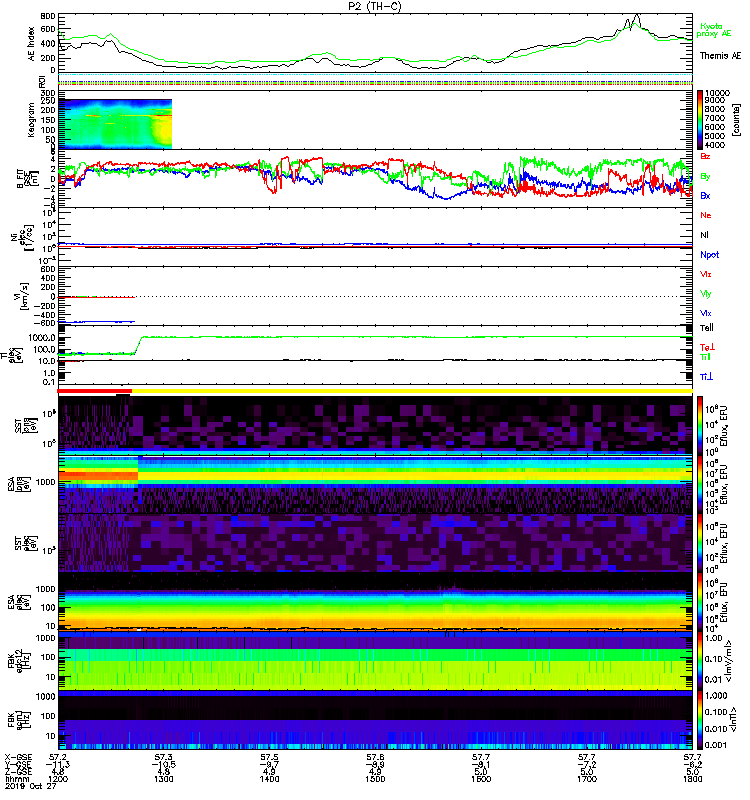The width and height of the screenshot is (750, 800).
Task: Click the "hhmm" axis row label
Action: coord(16,779)
